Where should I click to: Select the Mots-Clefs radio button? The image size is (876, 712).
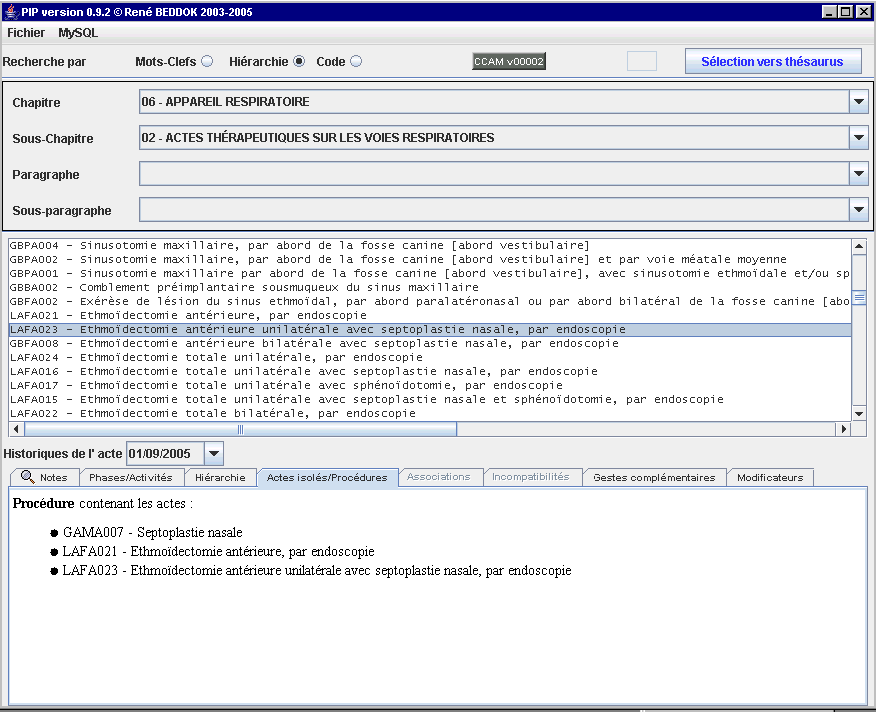207,61
